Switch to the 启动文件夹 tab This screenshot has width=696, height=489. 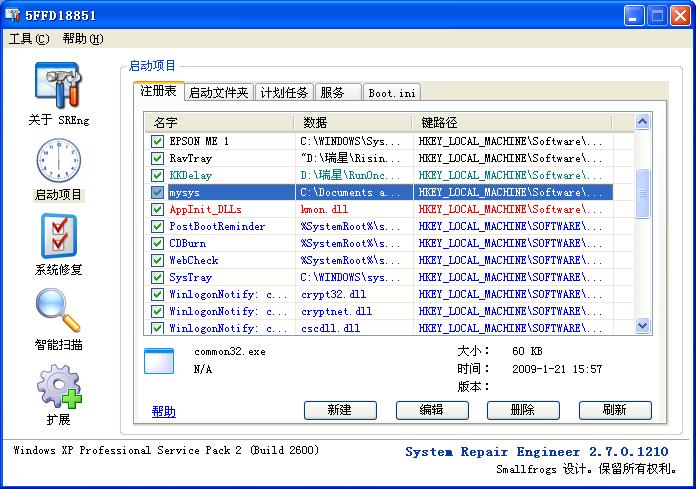[x=218, y=92]
